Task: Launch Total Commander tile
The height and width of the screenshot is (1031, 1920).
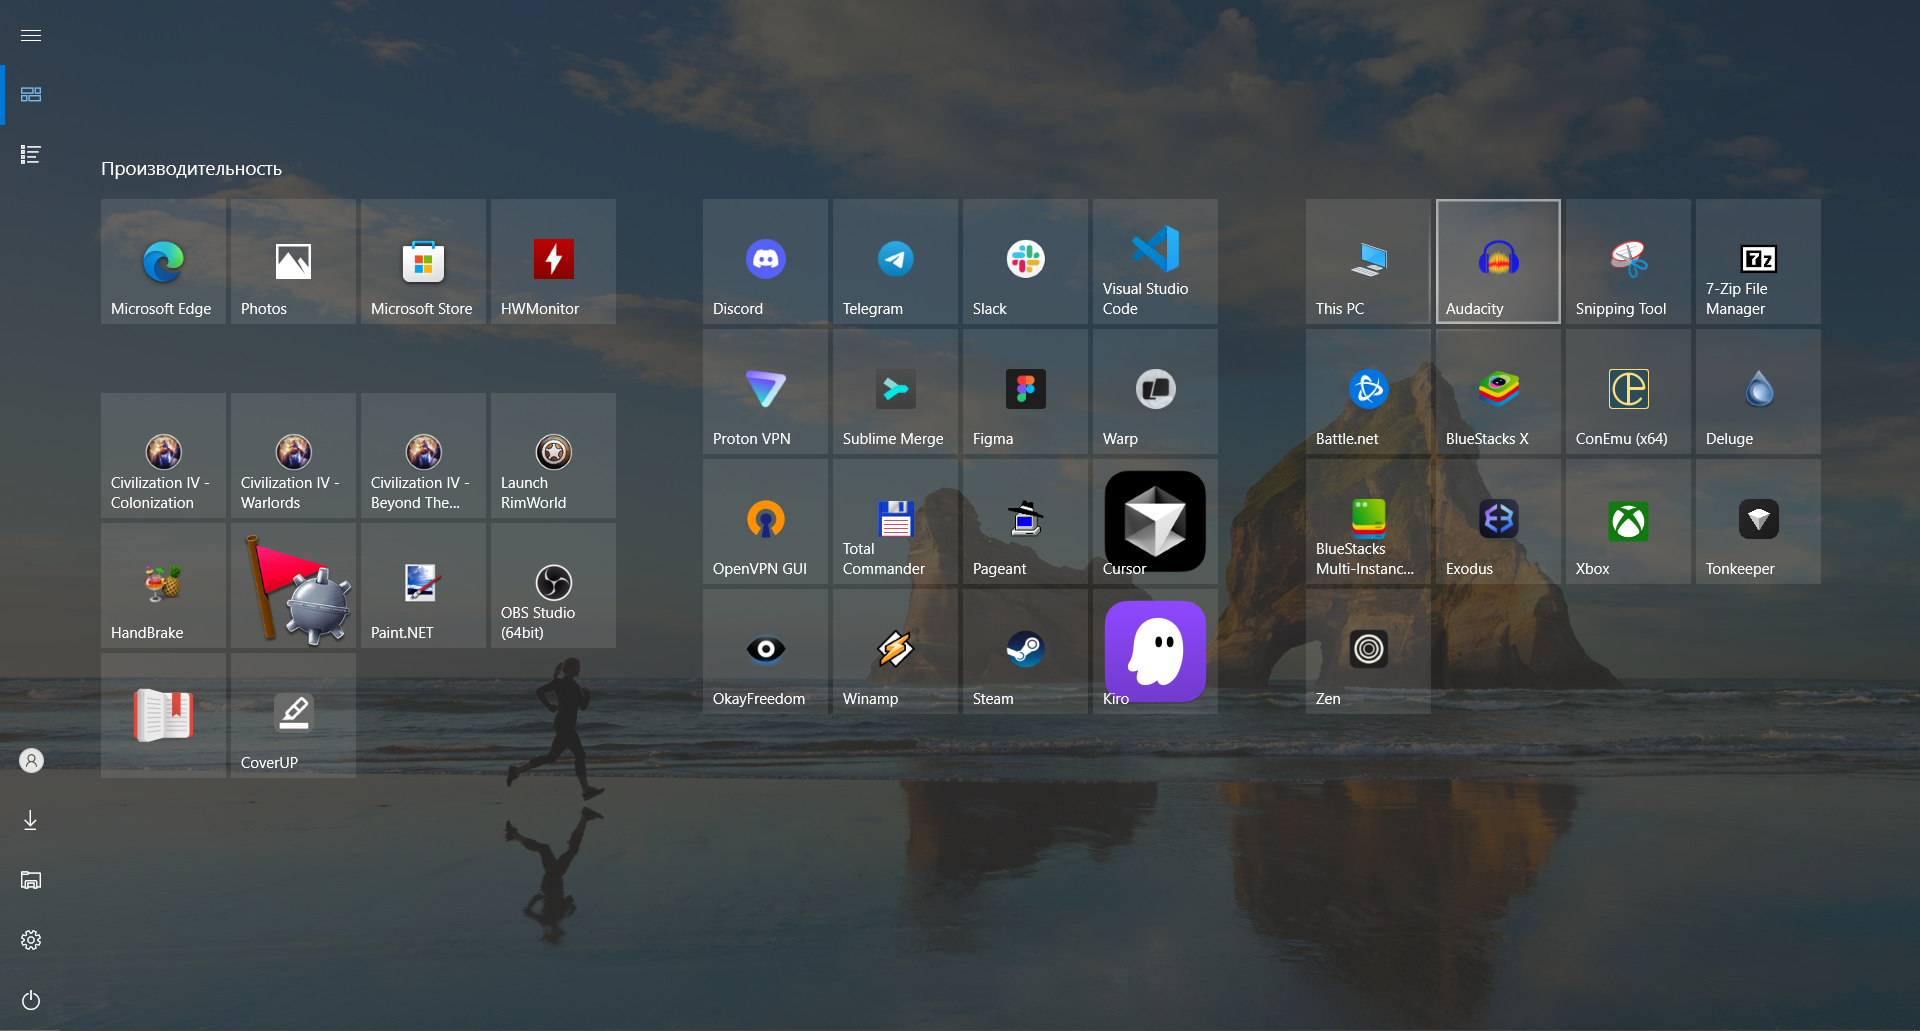Action: coord(895,521)
